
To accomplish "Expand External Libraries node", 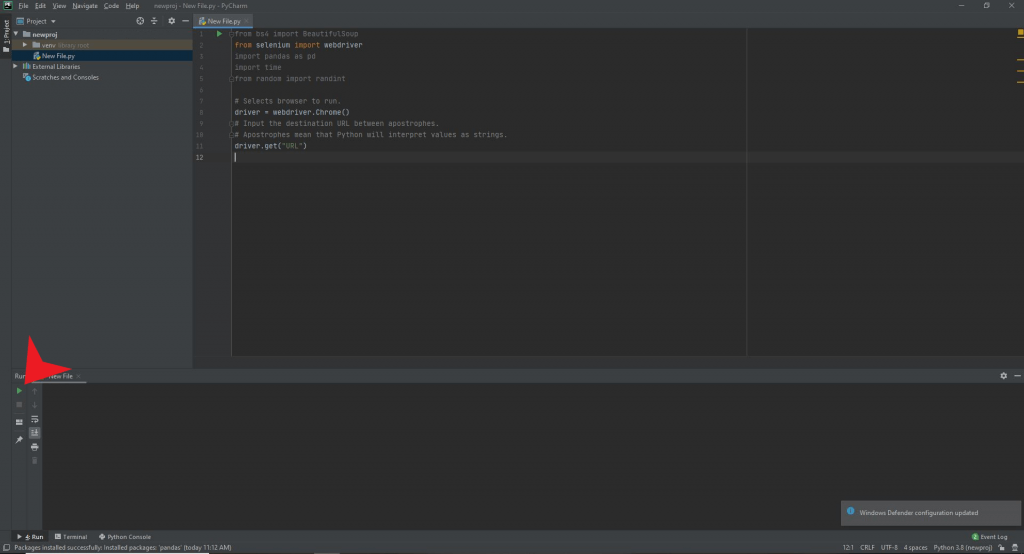I will (15, 67).
